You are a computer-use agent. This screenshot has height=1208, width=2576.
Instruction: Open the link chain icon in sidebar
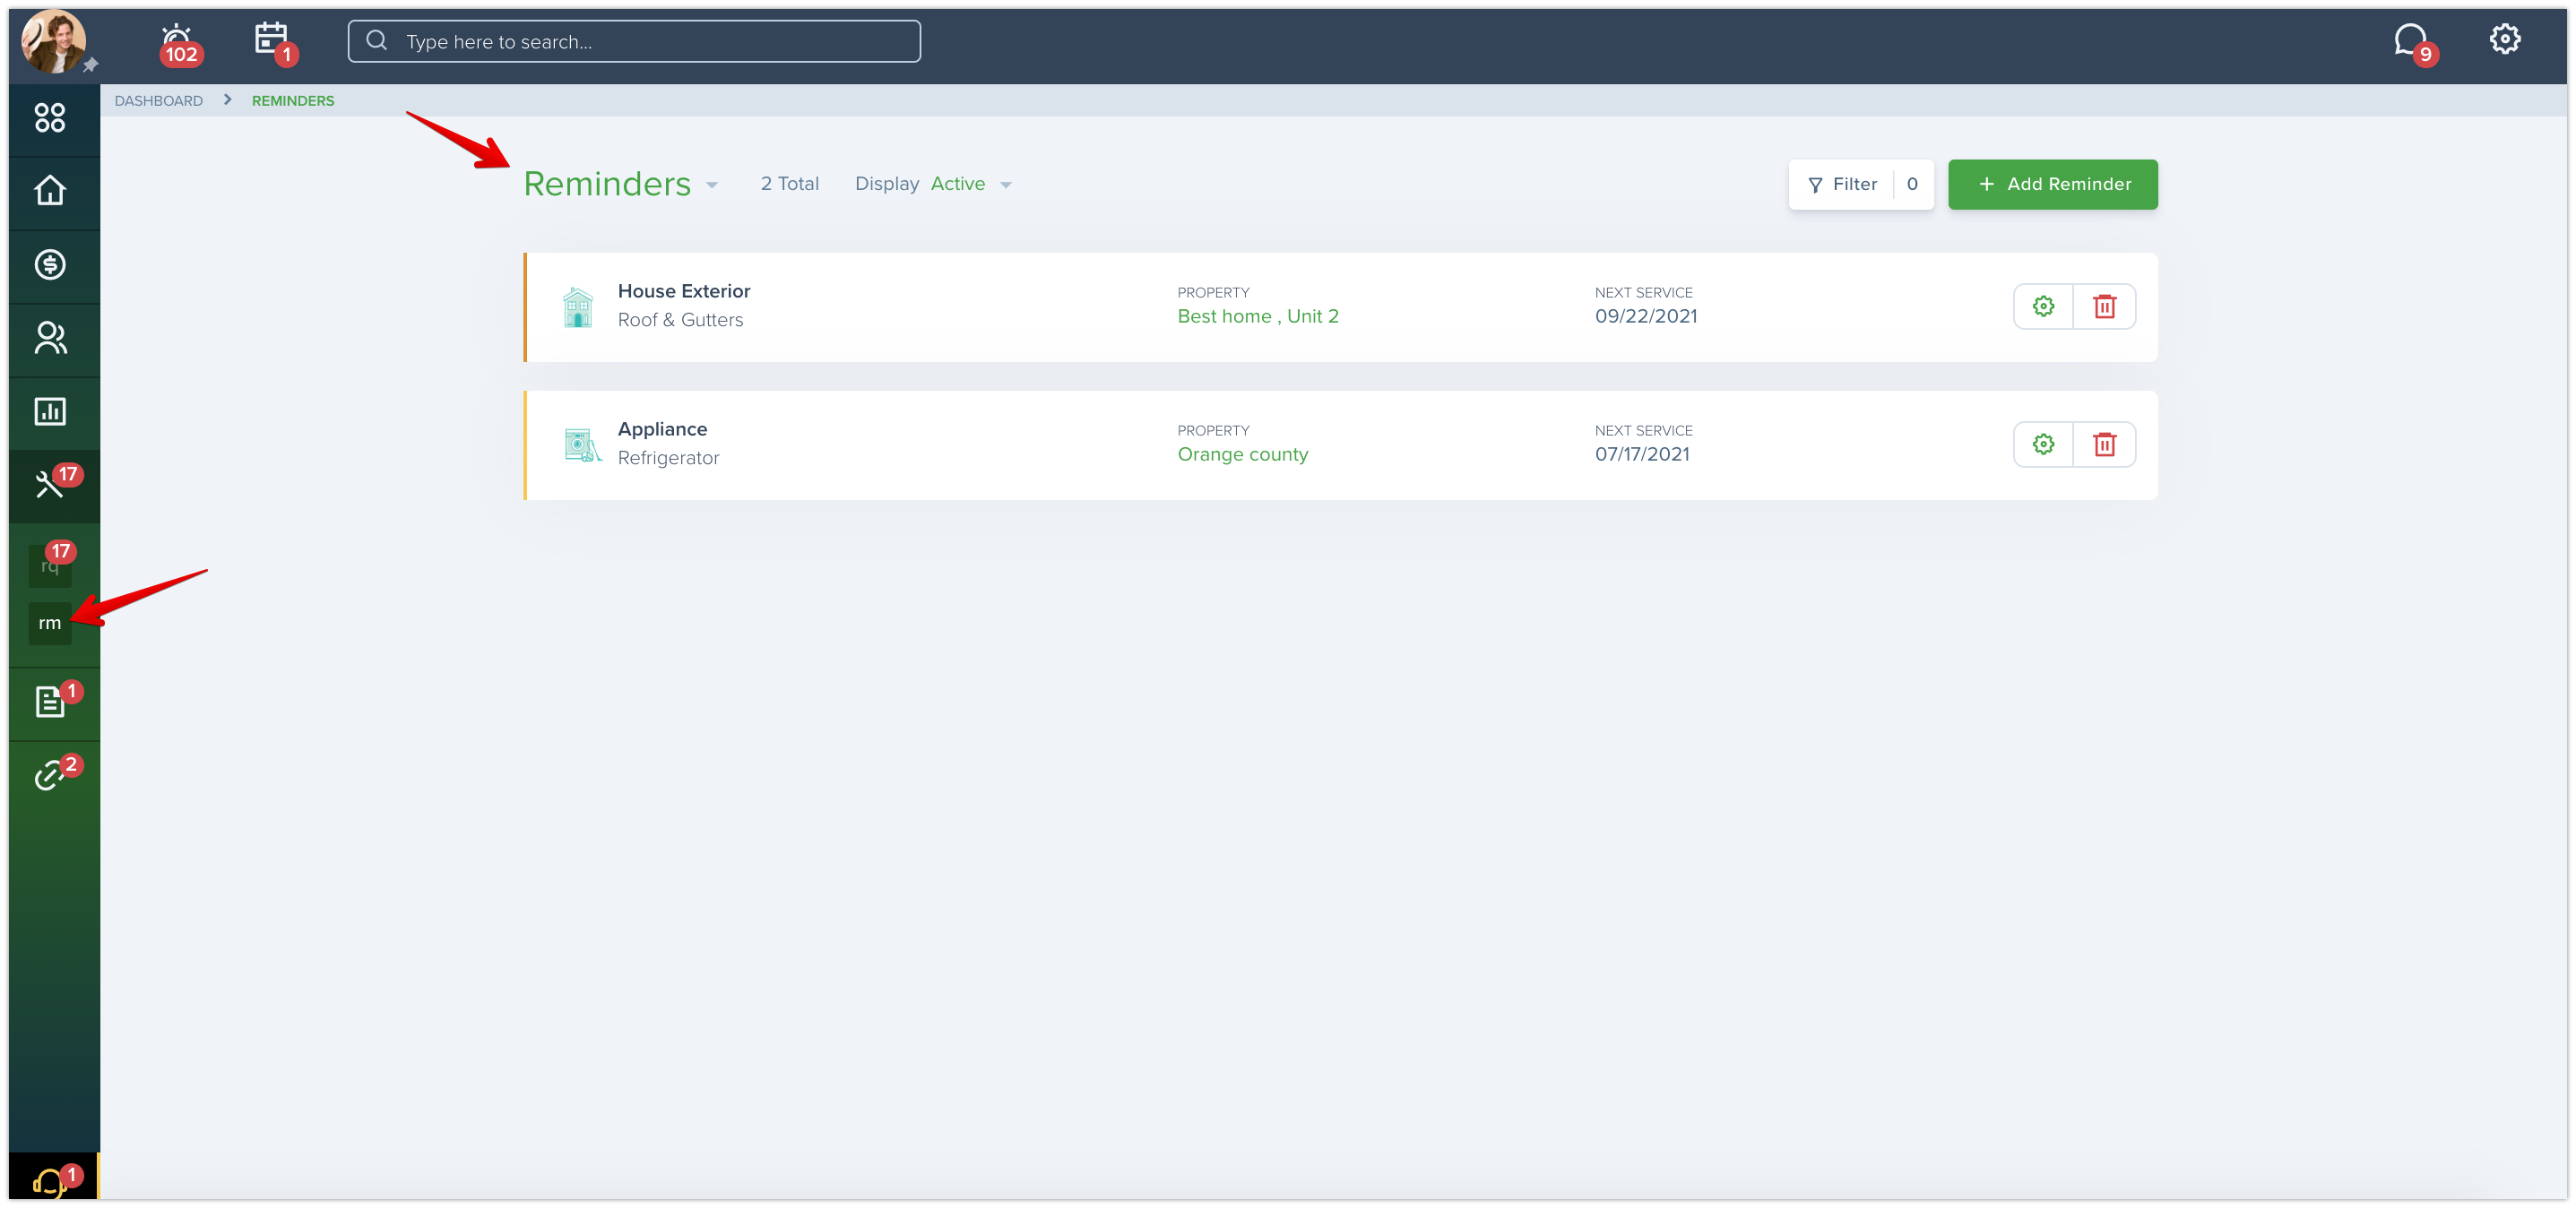click(x=50, y=775)
